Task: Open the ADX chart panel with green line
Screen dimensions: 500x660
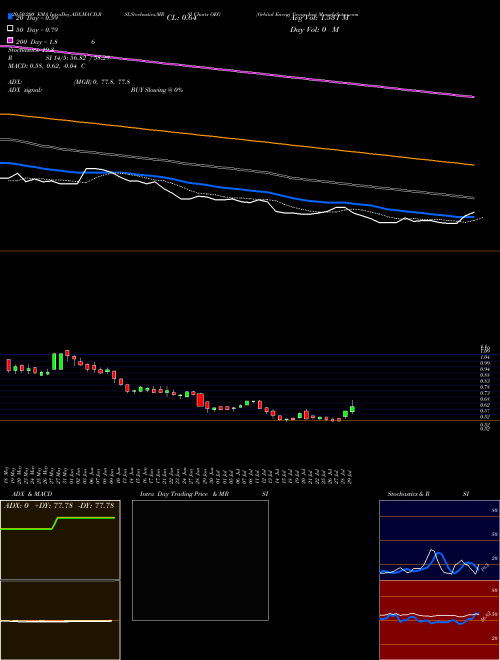Action: click(x=60, y=540)
